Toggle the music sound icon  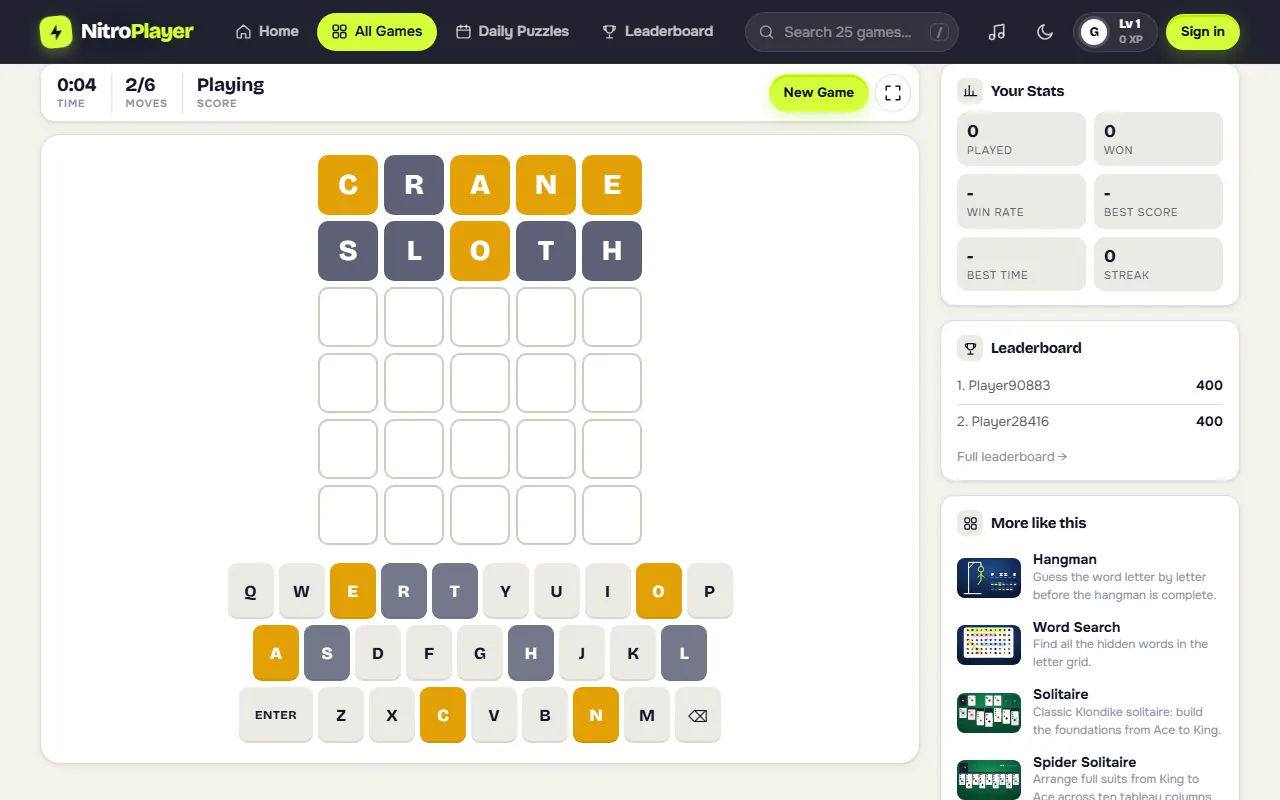996,32
